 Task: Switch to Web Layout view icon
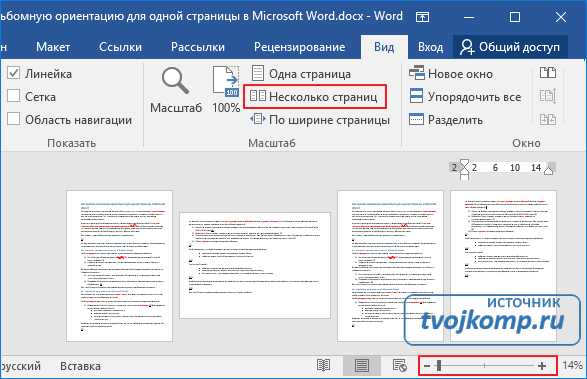pyautogui.click(x=399, y=365)
